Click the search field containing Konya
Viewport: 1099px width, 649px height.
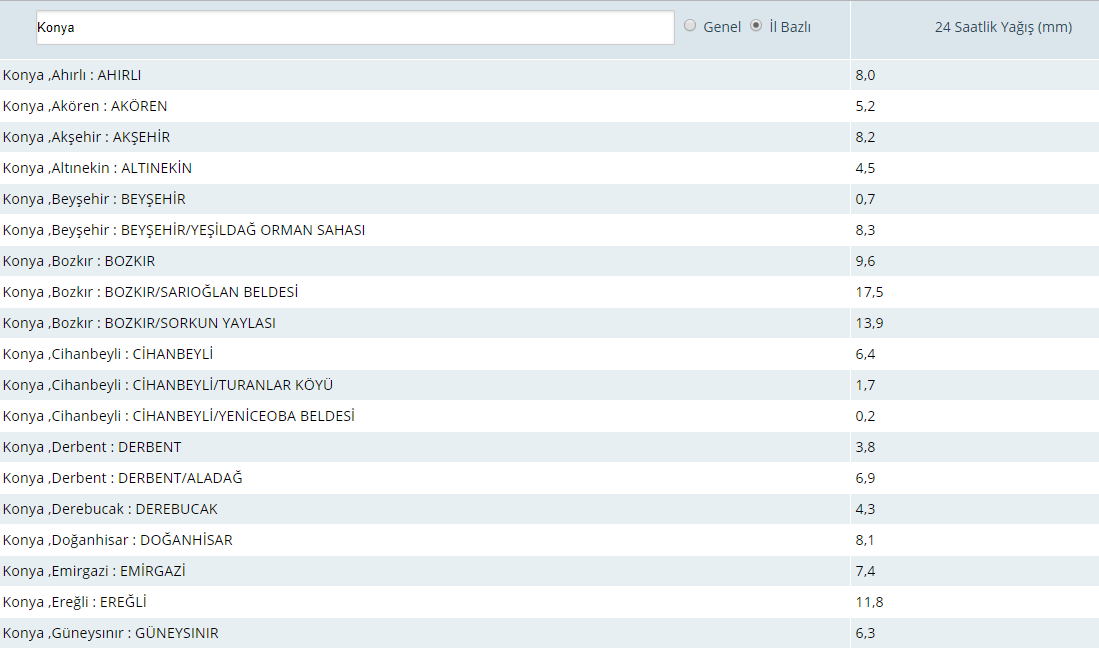(x=355, y=27)
